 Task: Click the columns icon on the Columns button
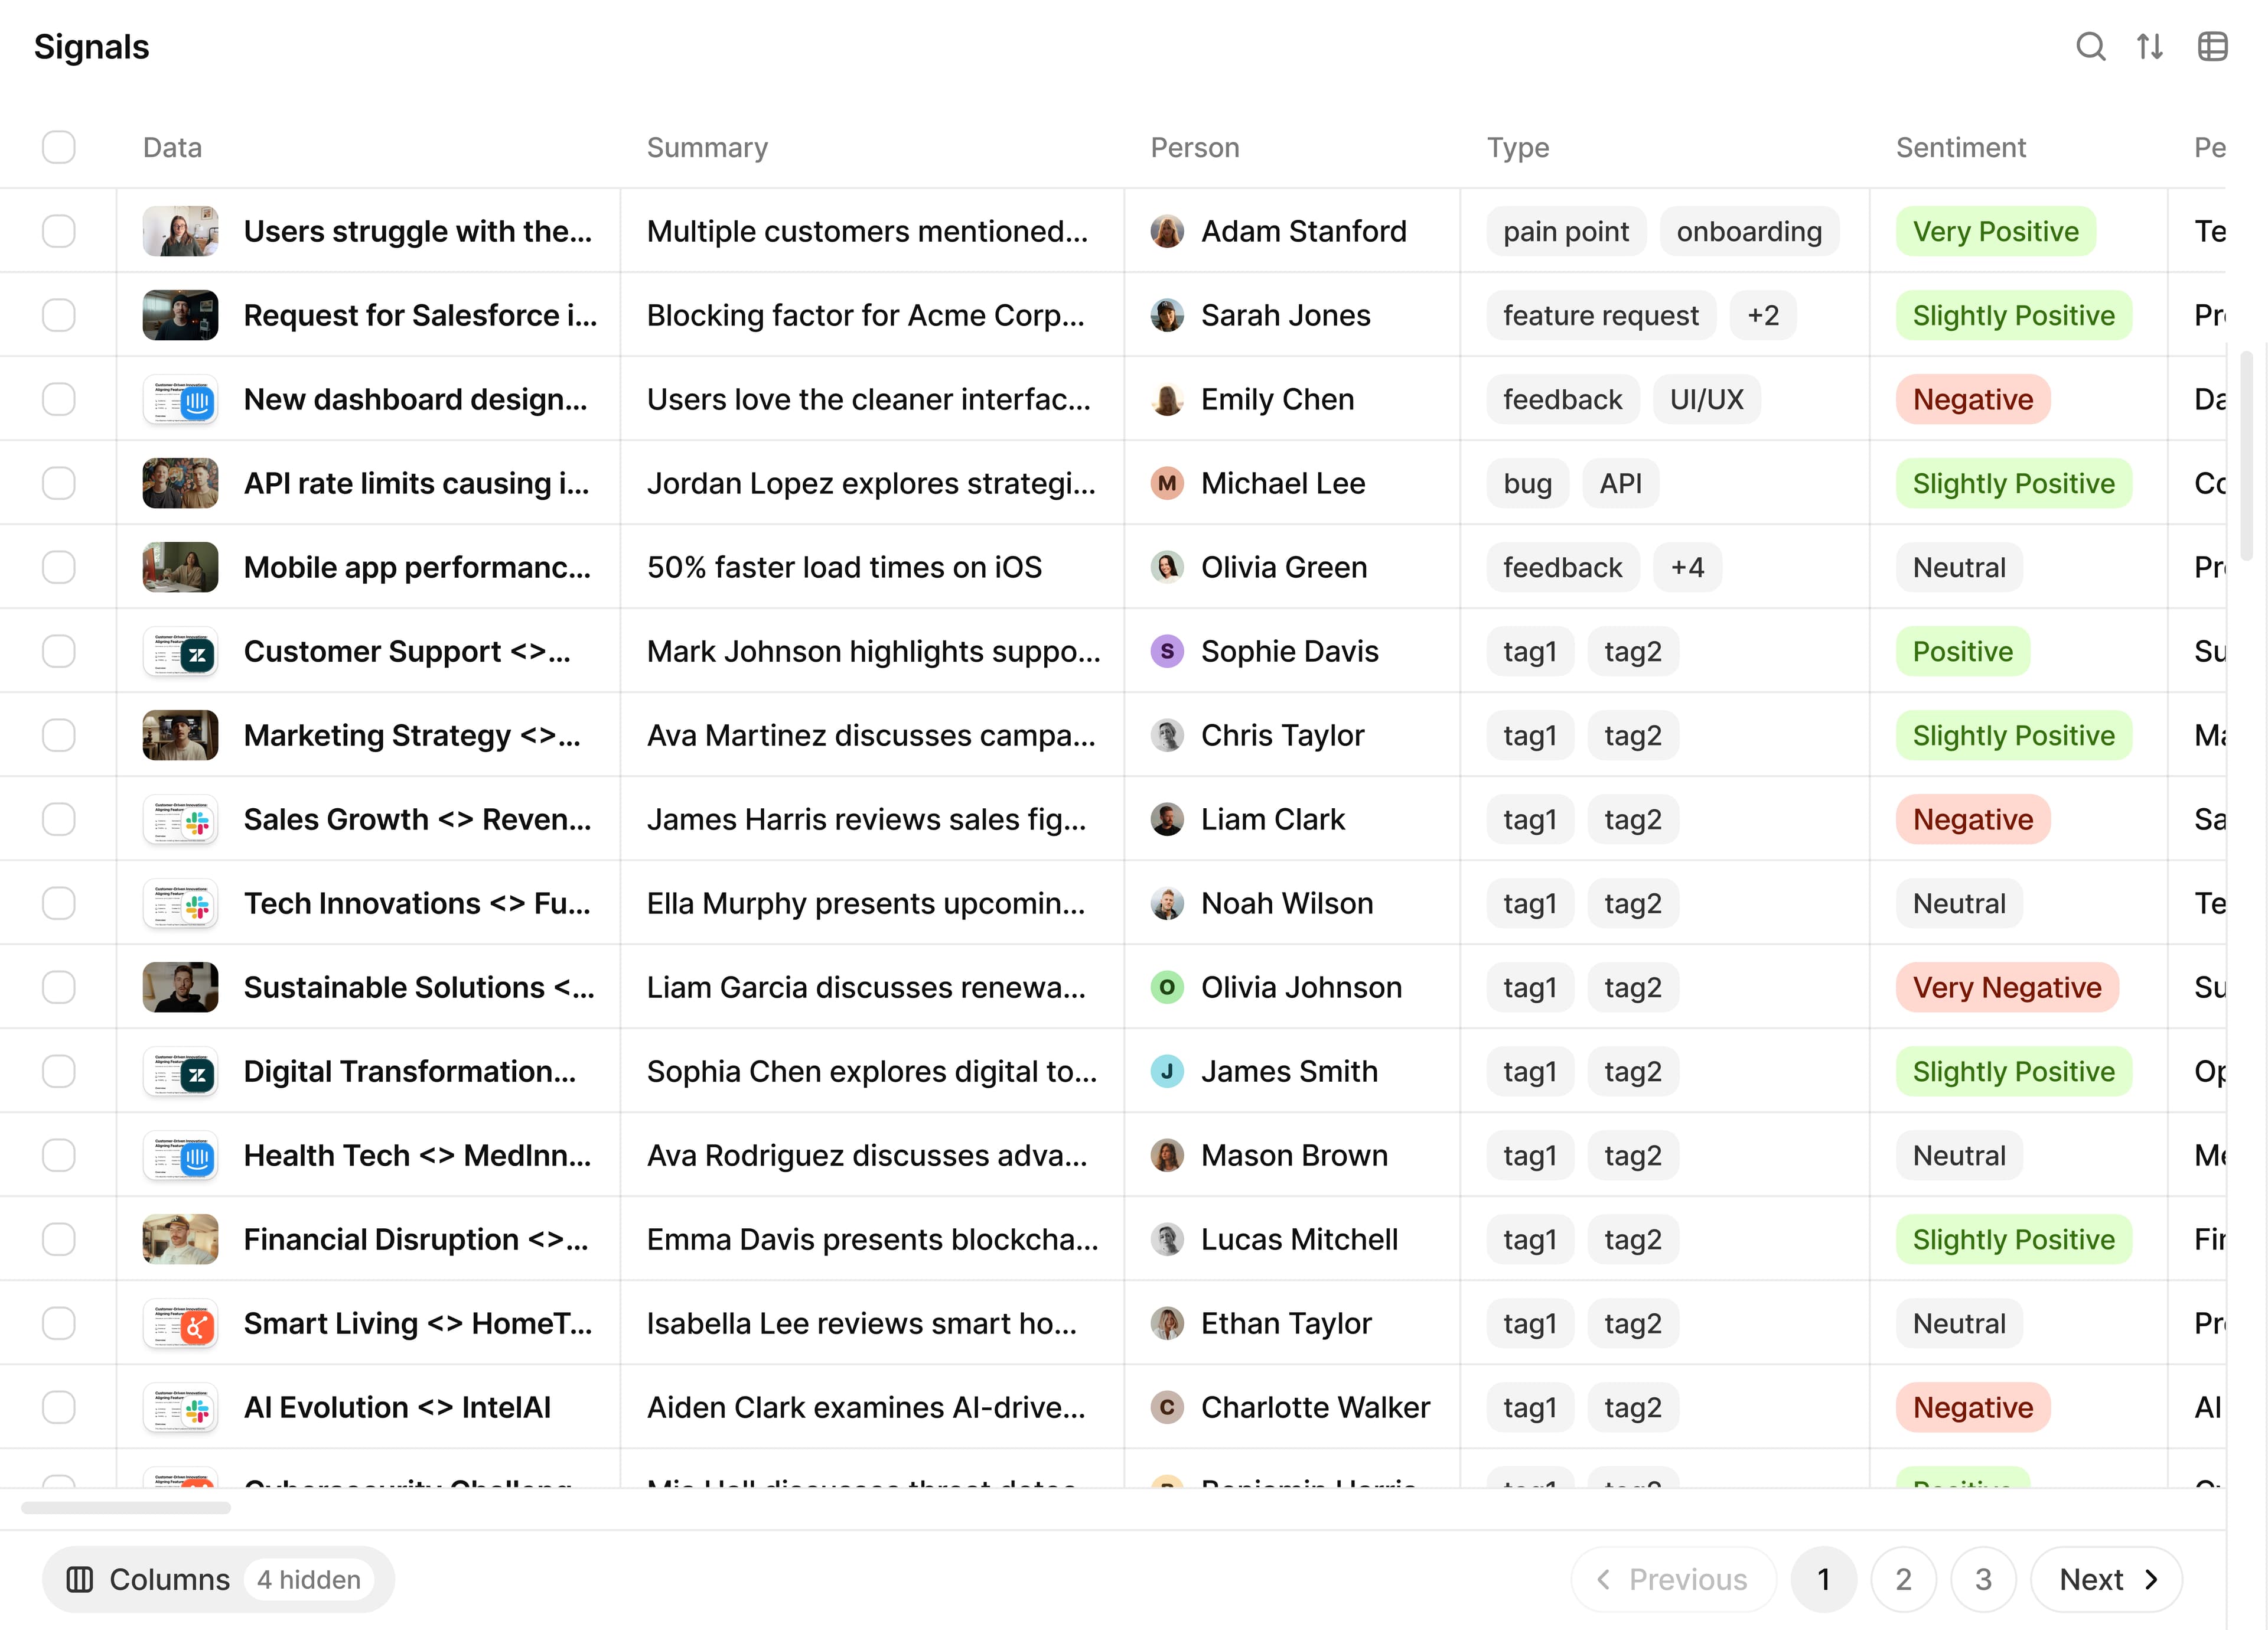coord(79,1579)
